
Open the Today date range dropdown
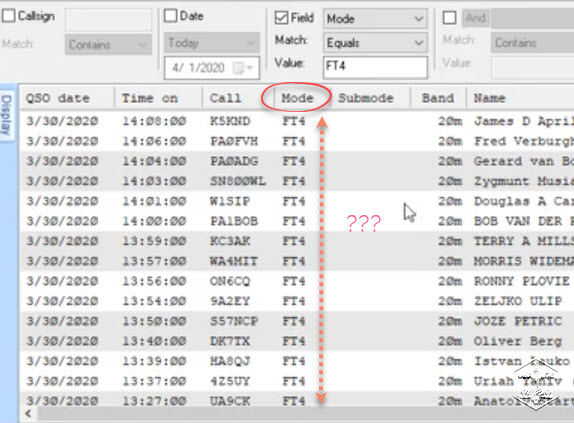pyautogui.click(x=212, y=43)
